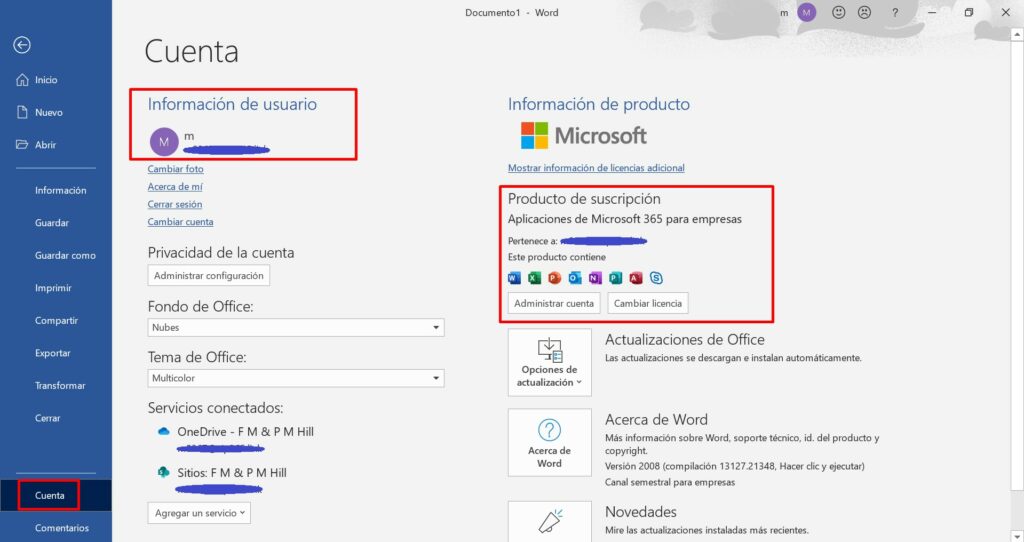Click the Novedades megaphone icon
1024x542 pixels.
(549, 520)
